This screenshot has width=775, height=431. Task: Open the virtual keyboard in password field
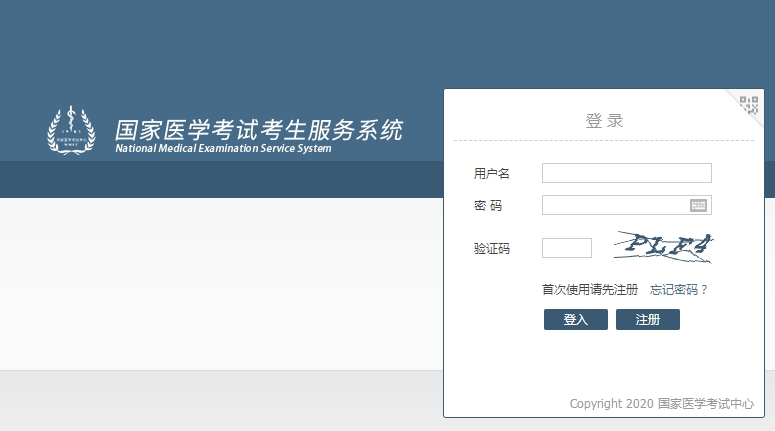click(x=698, y=205)
